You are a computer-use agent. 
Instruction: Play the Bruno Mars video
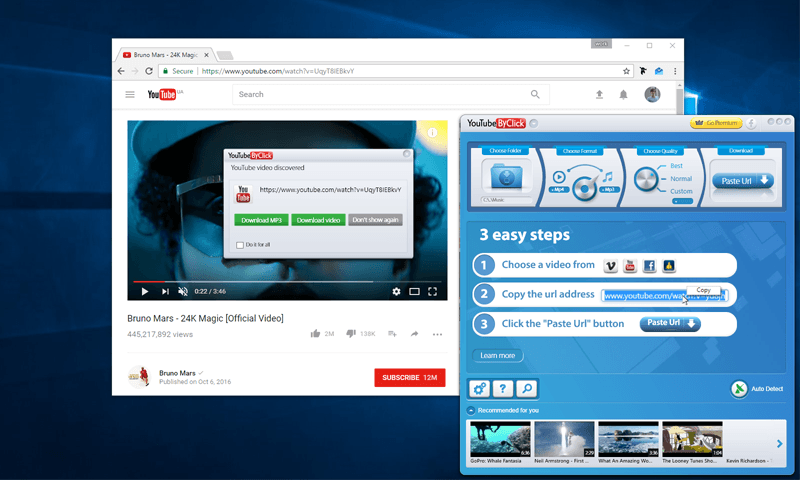point(145,291)
